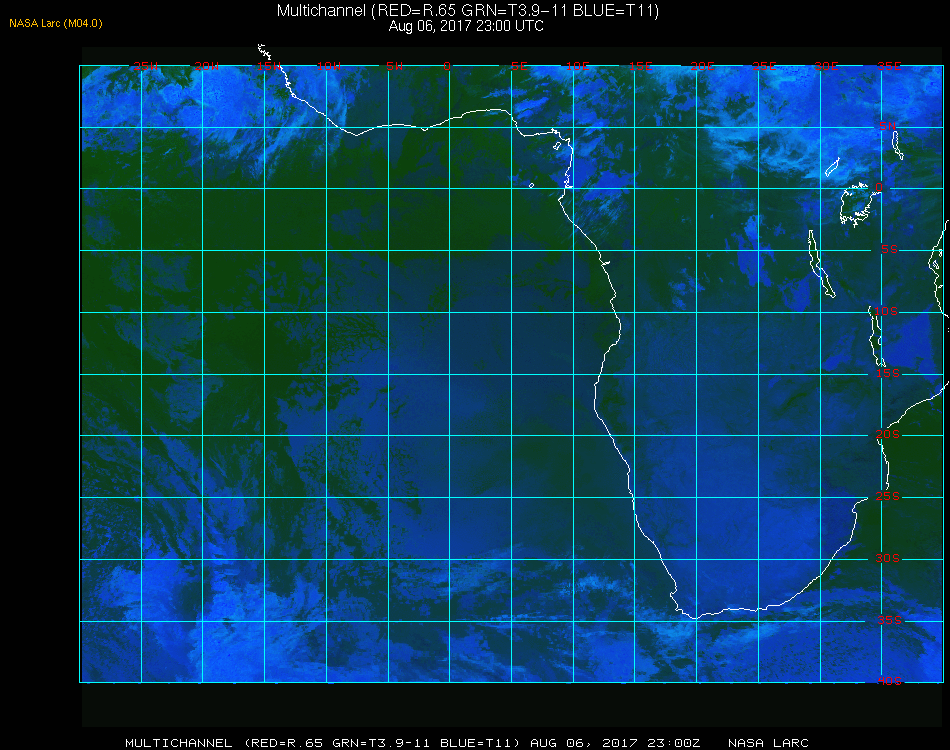This screenshot has height=750, width=950.
Task: Click the 5W longitude label
Action: tap(394, 66)
